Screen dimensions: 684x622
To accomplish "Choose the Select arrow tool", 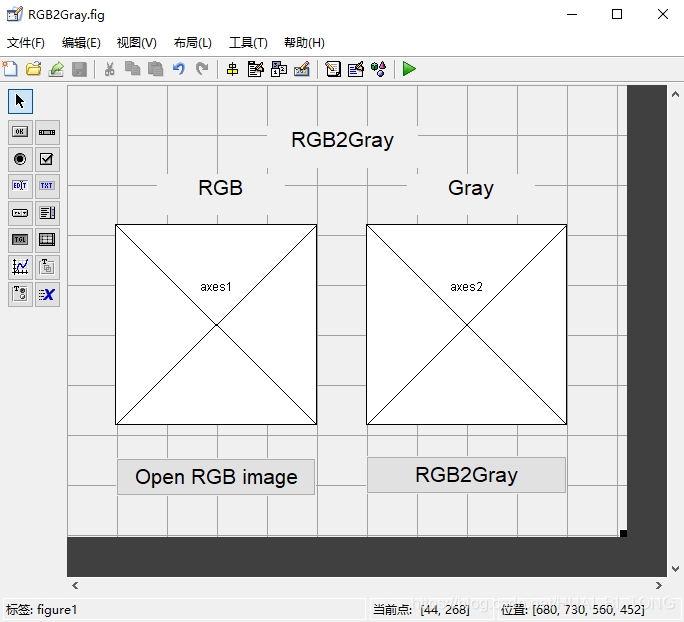I will [x=20, y=102].
